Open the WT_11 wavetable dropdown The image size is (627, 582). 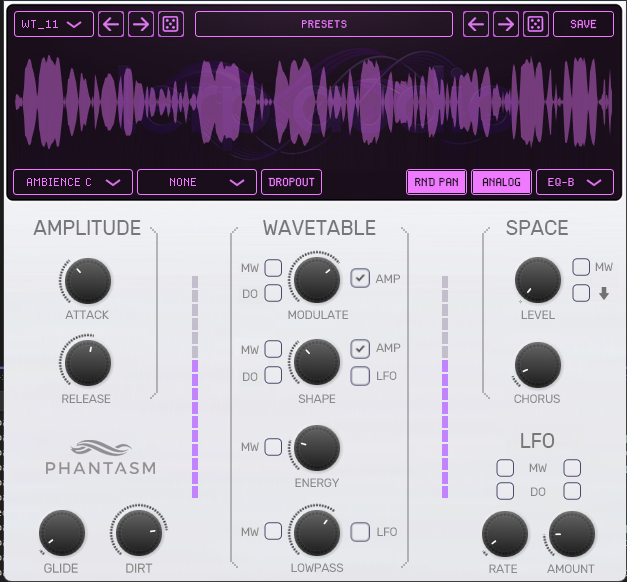point(54,24)
